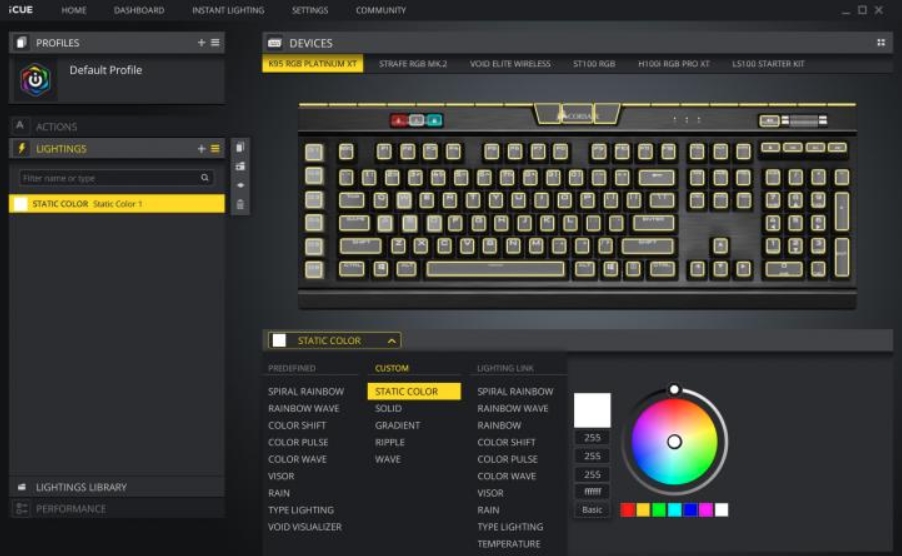Open the Community menu

[380, 10]
